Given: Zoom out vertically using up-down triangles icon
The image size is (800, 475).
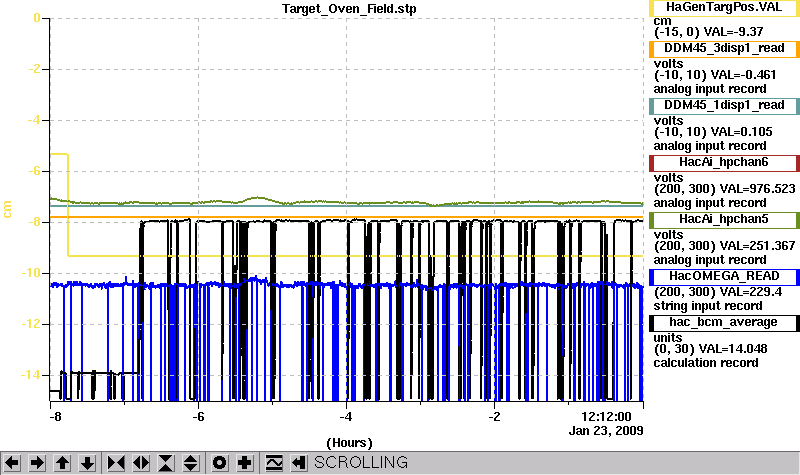Looking at the screenshot, I should (191, 463).
